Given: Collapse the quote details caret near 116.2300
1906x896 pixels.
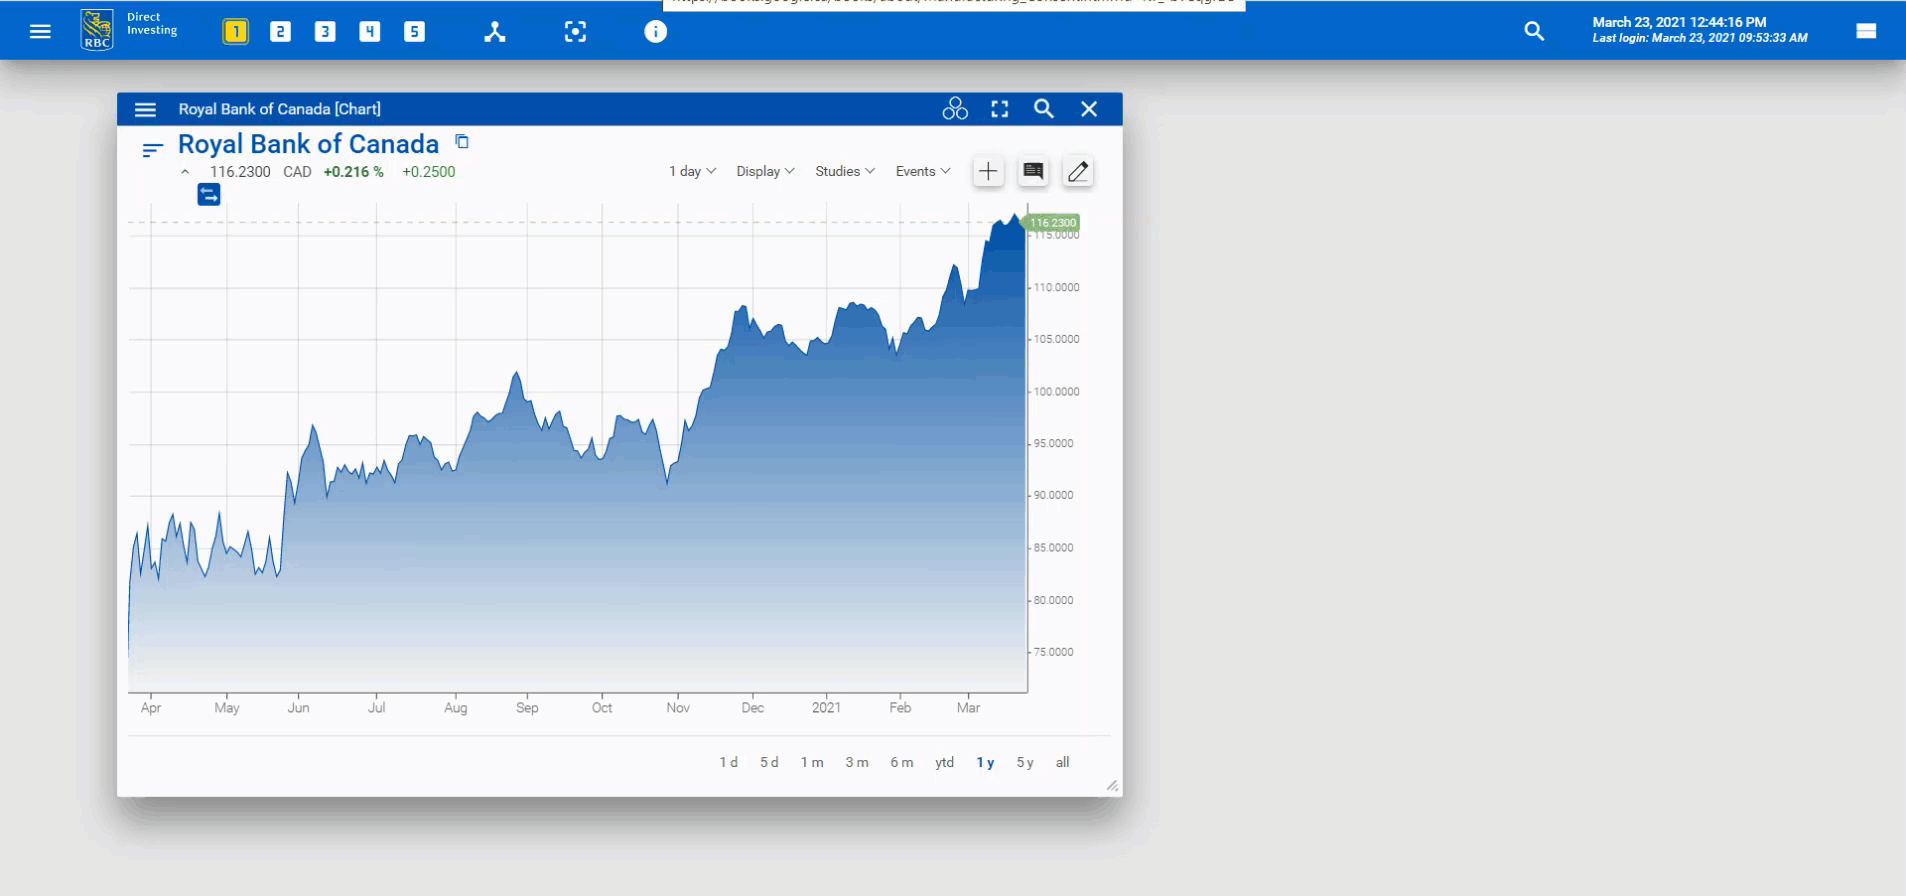Looking at the screenshot, I should 185,172.
